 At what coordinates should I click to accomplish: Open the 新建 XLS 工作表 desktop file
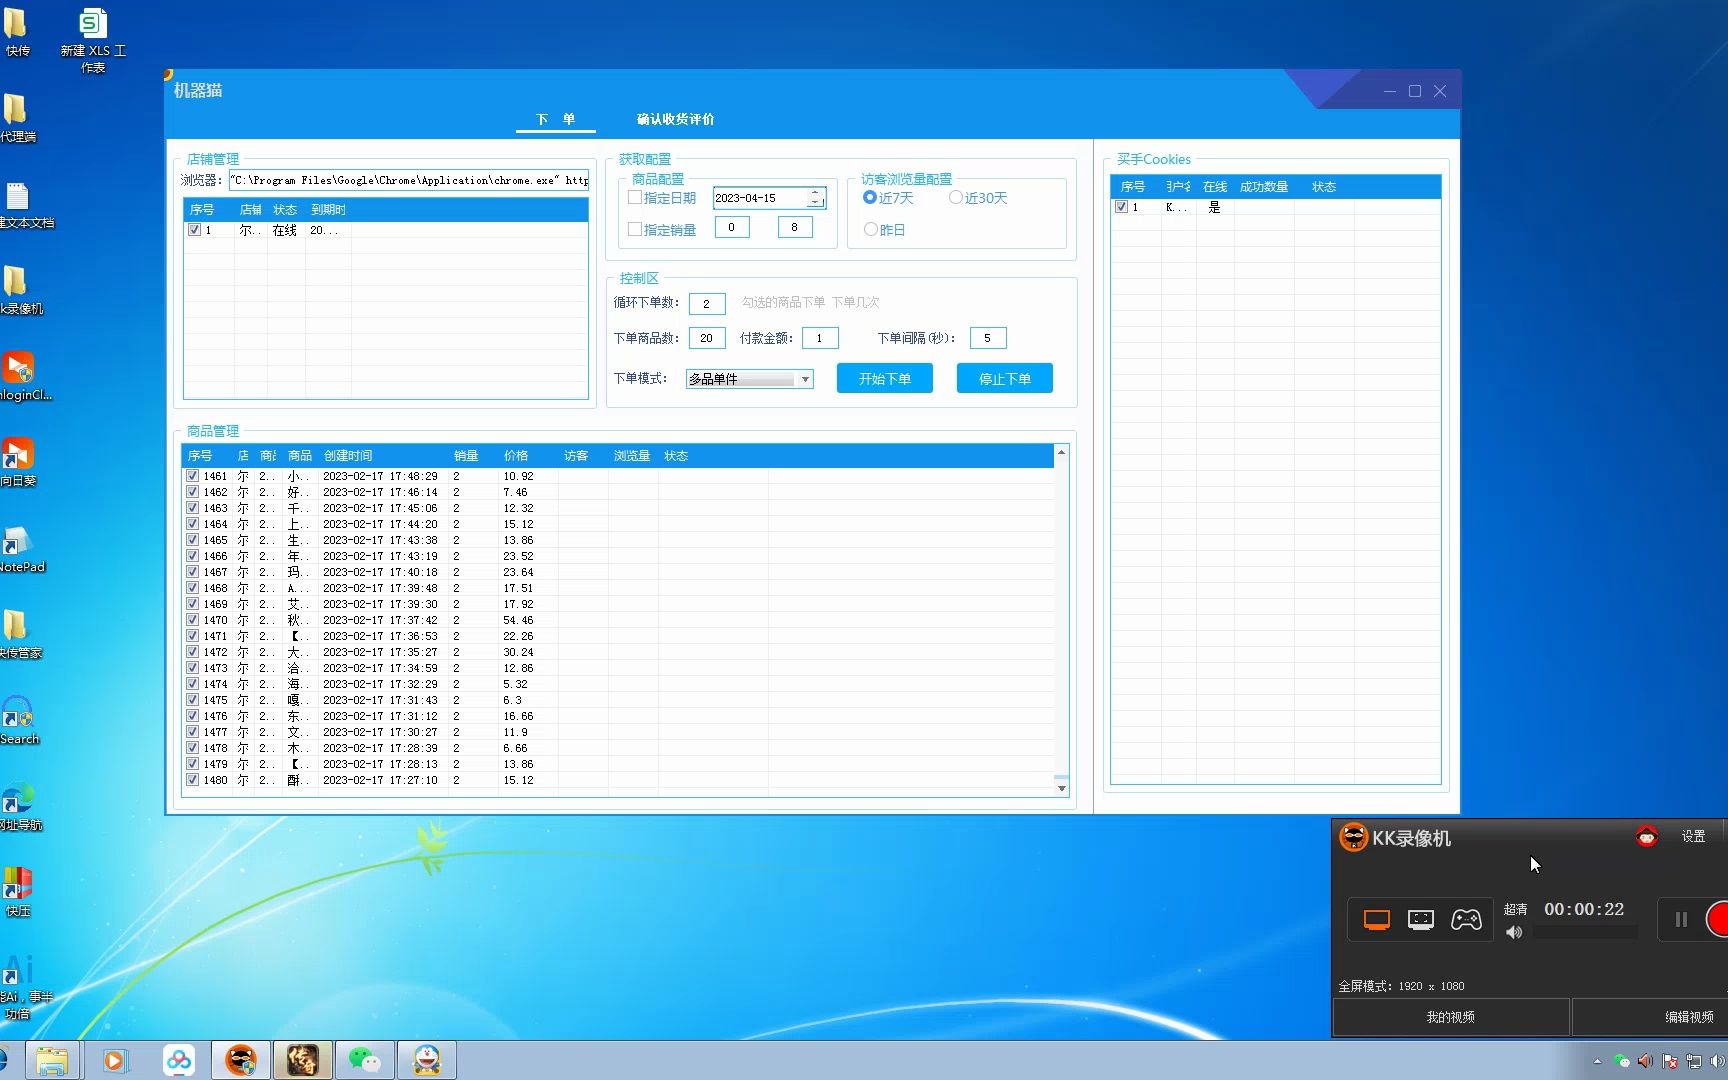93,40
